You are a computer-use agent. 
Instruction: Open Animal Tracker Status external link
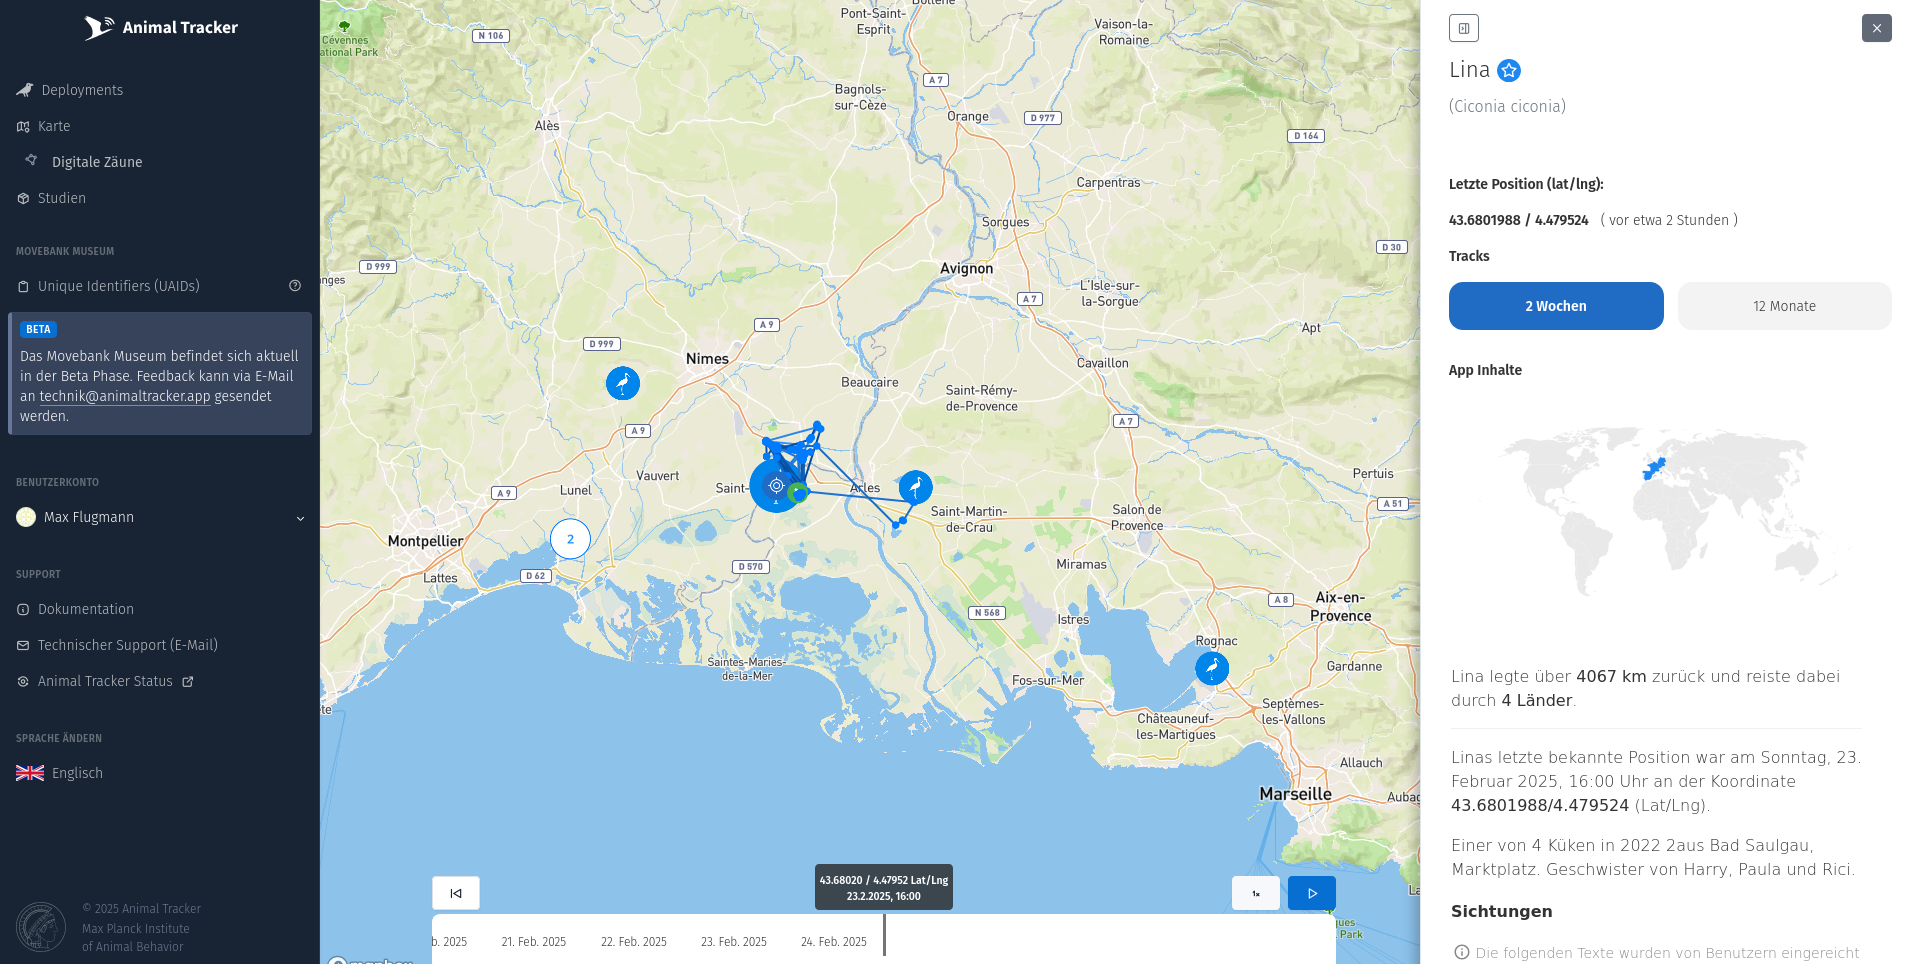(105, 681)
